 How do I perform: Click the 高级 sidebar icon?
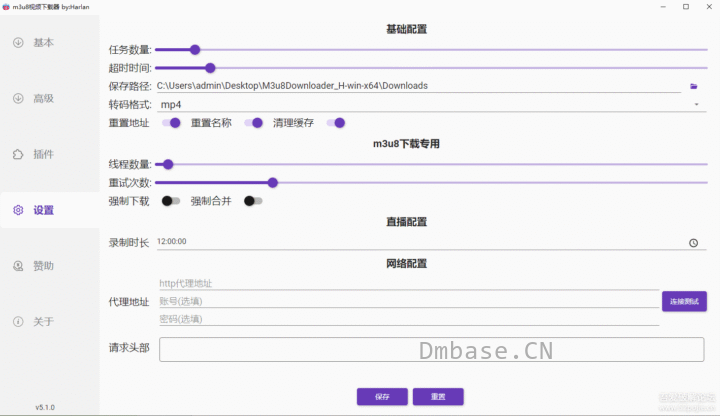tap(18, 98)
